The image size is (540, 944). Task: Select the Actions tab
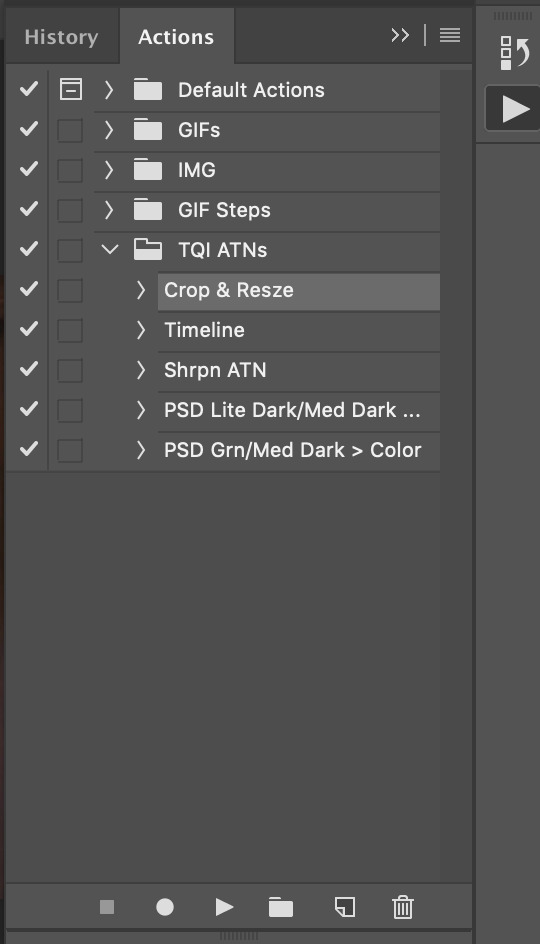pos(176,37)
